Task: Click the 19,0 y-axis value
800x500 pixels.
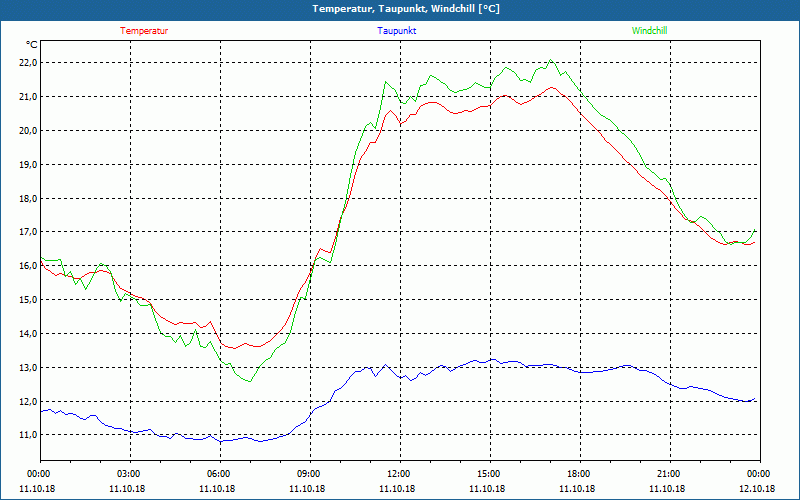Action: (x=29, y=164)
